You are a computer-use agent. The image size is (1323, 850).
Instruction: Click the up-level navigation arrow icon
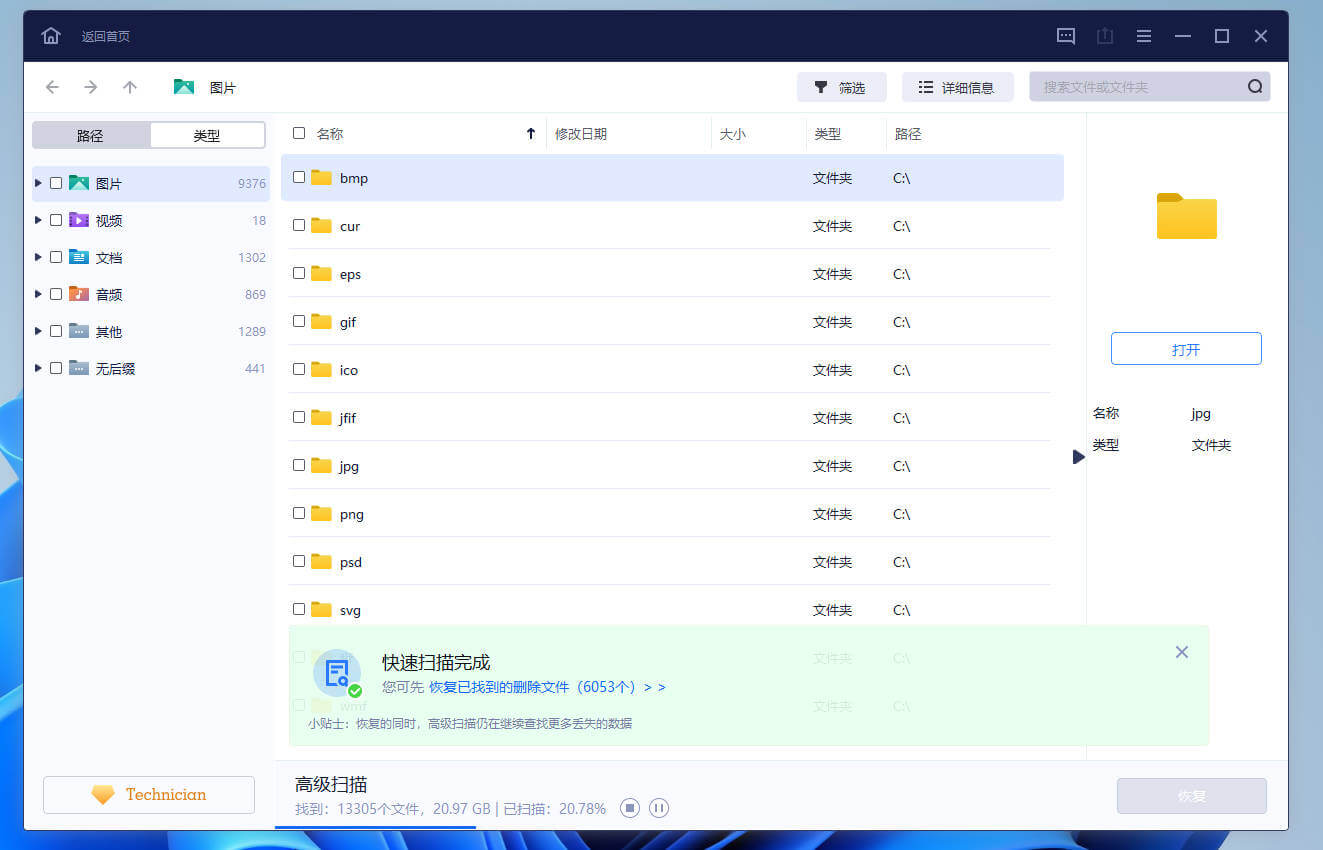click(x=129, y=87)
